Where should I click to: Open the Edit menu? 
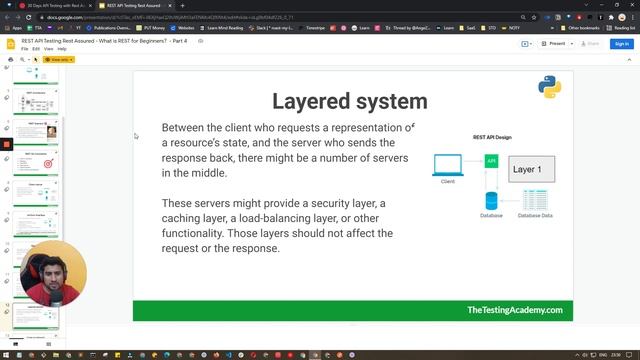pyautogui.click(x=36, y=49)
